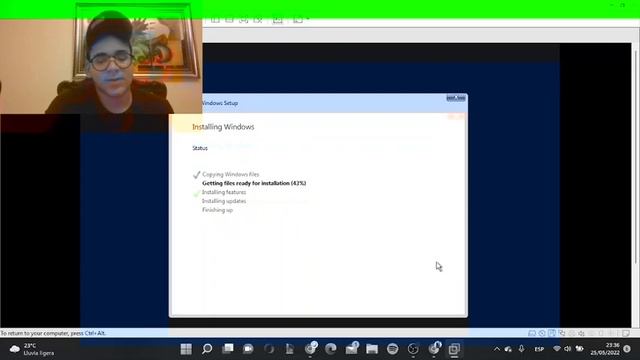Viewport: 640px width, 360px height.
Task: Open Spotify from the taskbar
Action: point(393,349)
